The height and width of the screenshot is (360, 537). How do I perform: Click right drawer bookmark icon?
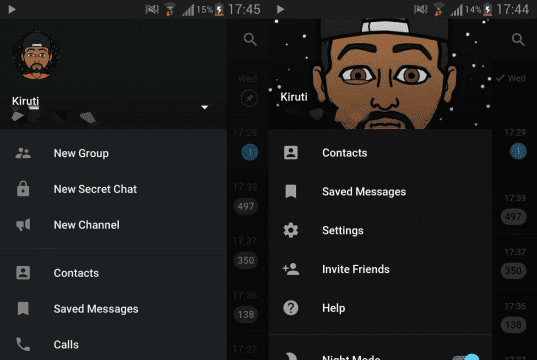(x=291, y=191)
